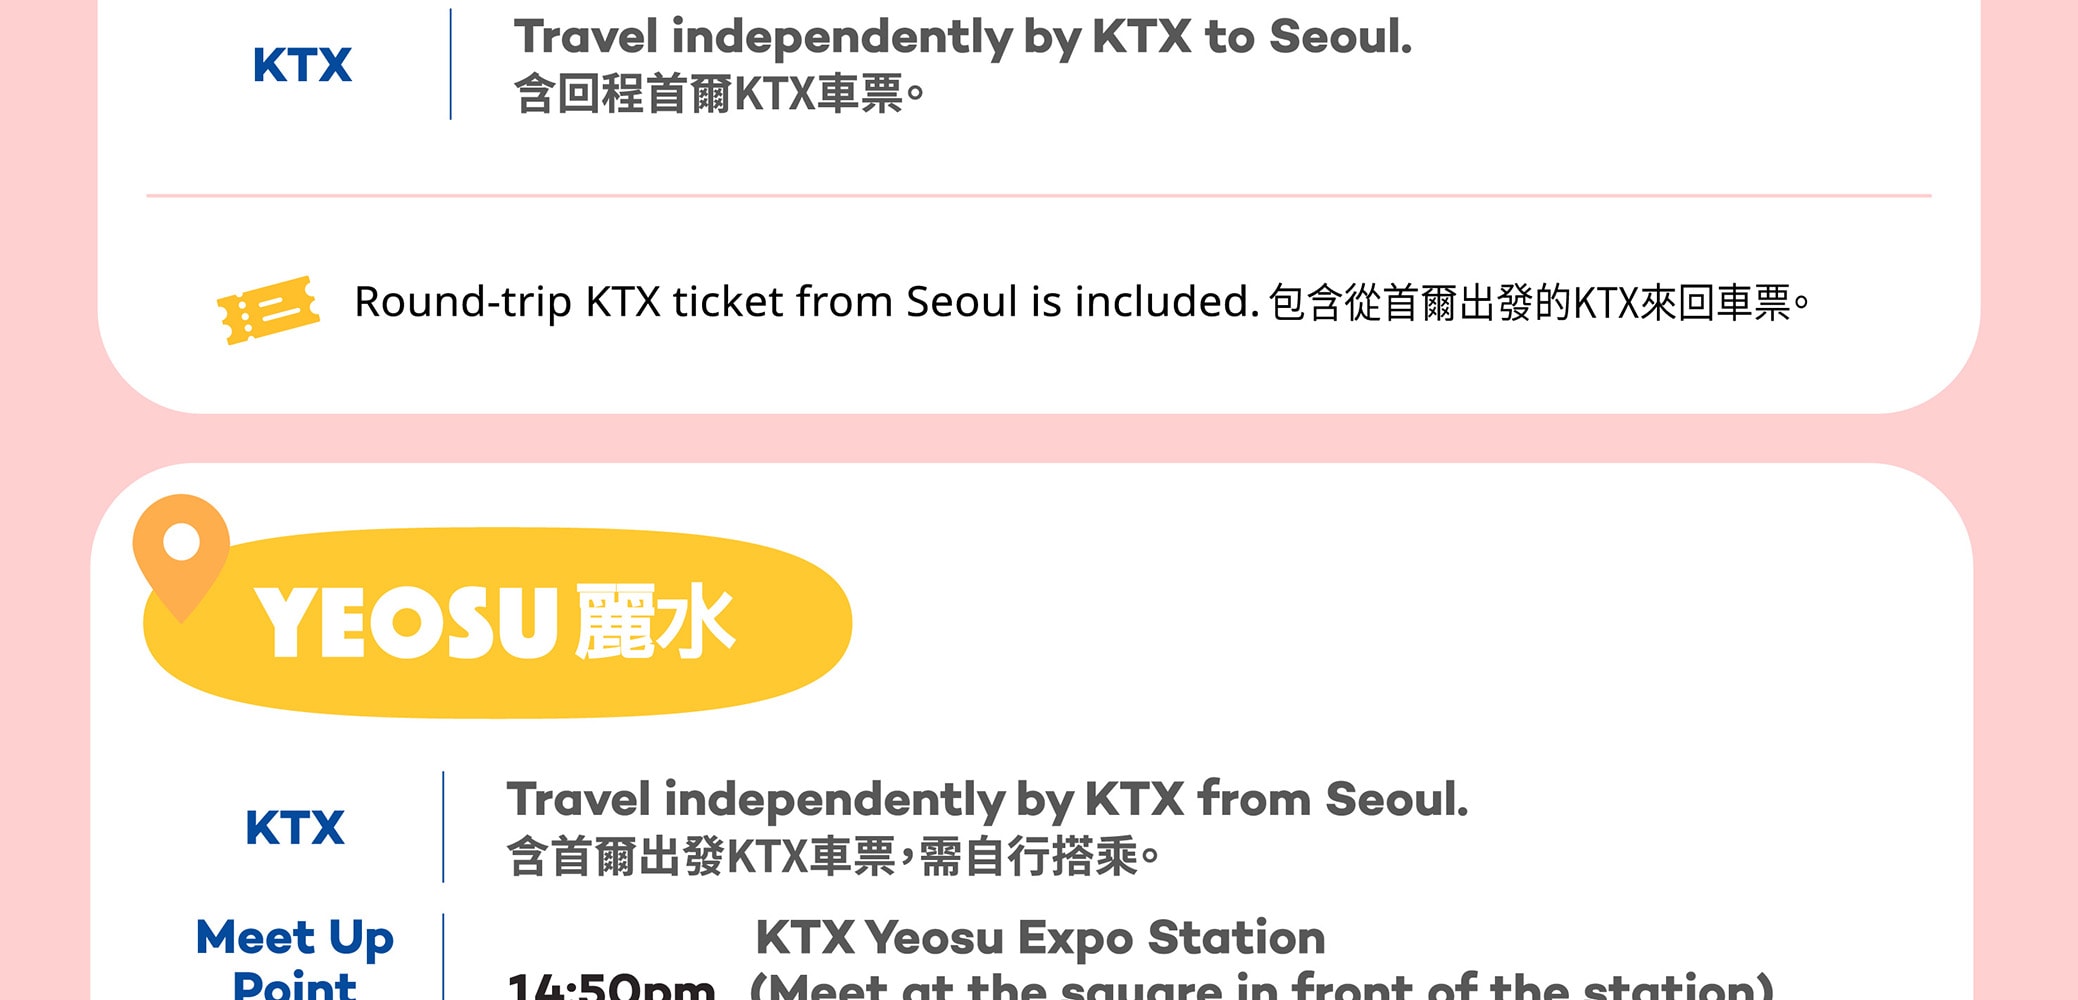2078x1000 pixels.
Task: Click the pink horizontal divider line
Action: coord(1038,196)
